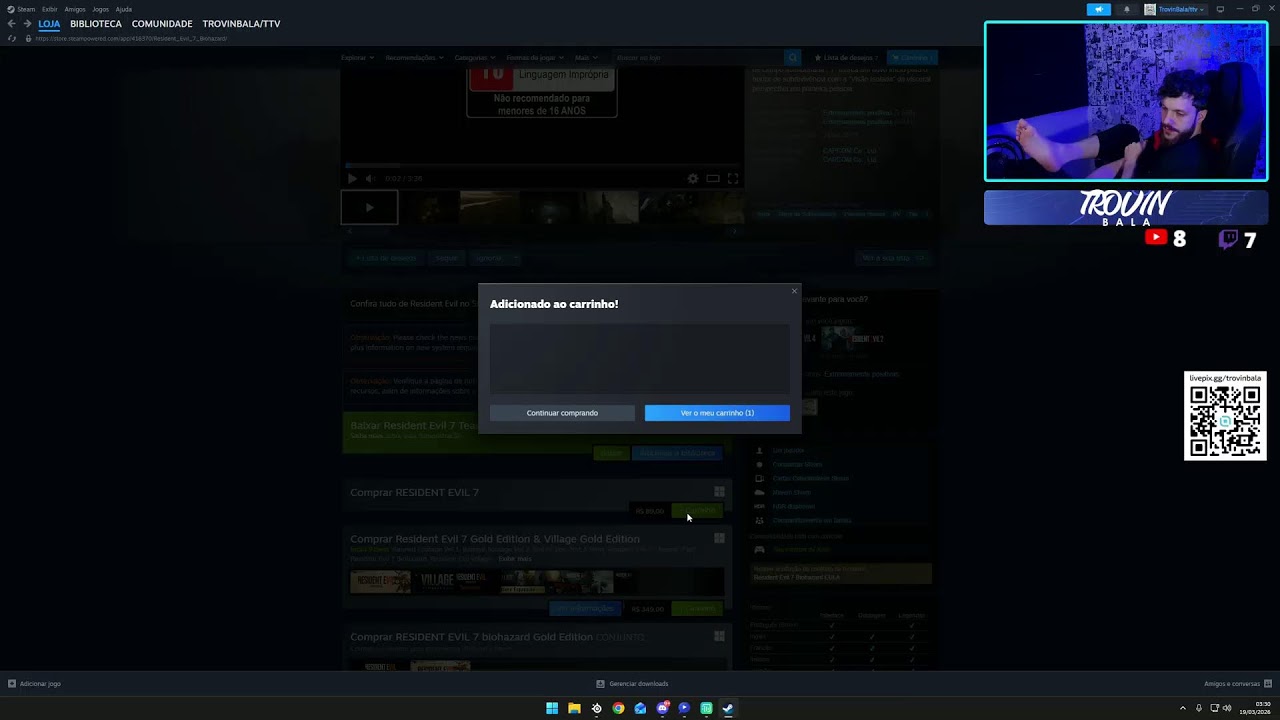Image resolution: width=1280 pixels, height=720 pixels.
Task: Expand the Mais store dropdown
Action: (x=585, y=58)
